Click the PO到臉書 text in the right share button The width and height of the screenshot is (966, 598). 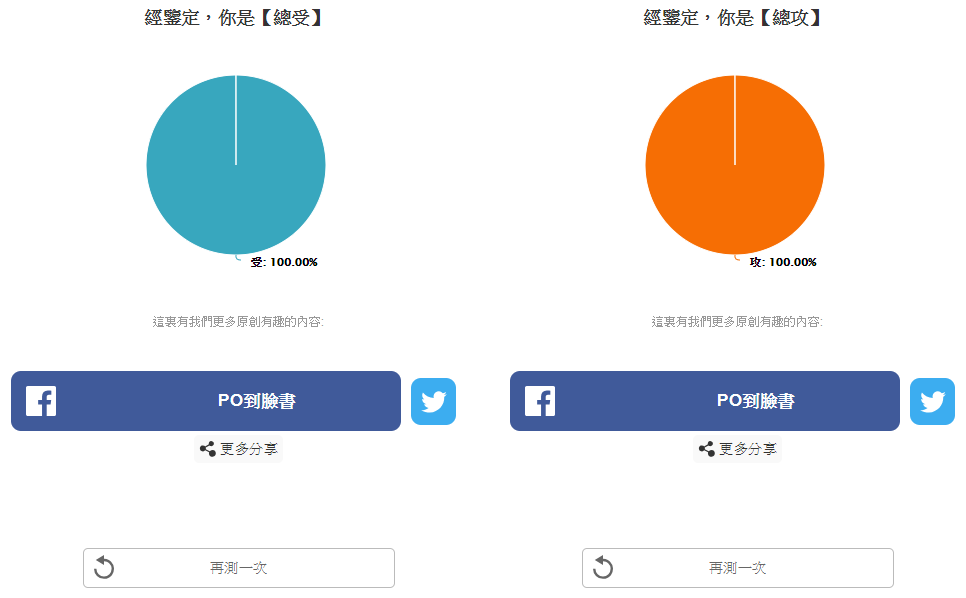coord(756,401)
